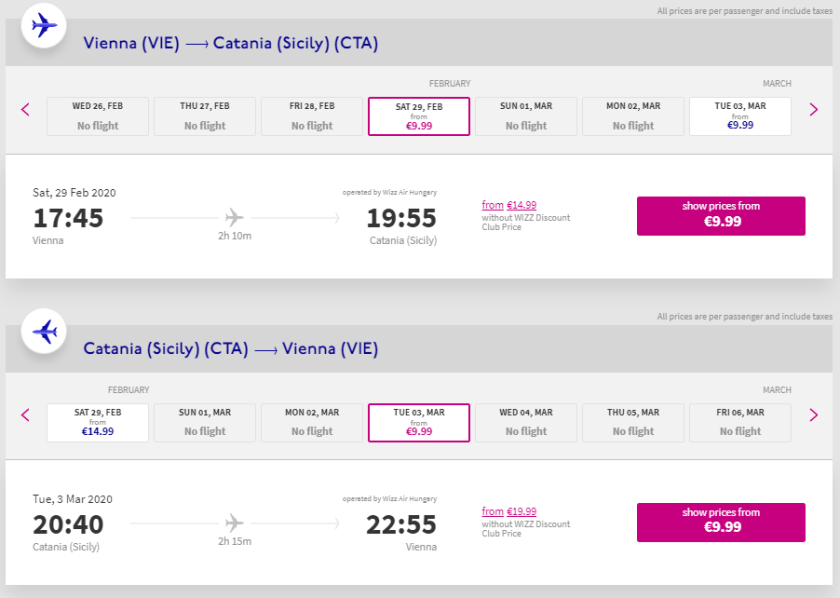840x598 pixels.
Task: Choose return Fri 06 Mar no-flight date
Action: [x=740, y=422]
